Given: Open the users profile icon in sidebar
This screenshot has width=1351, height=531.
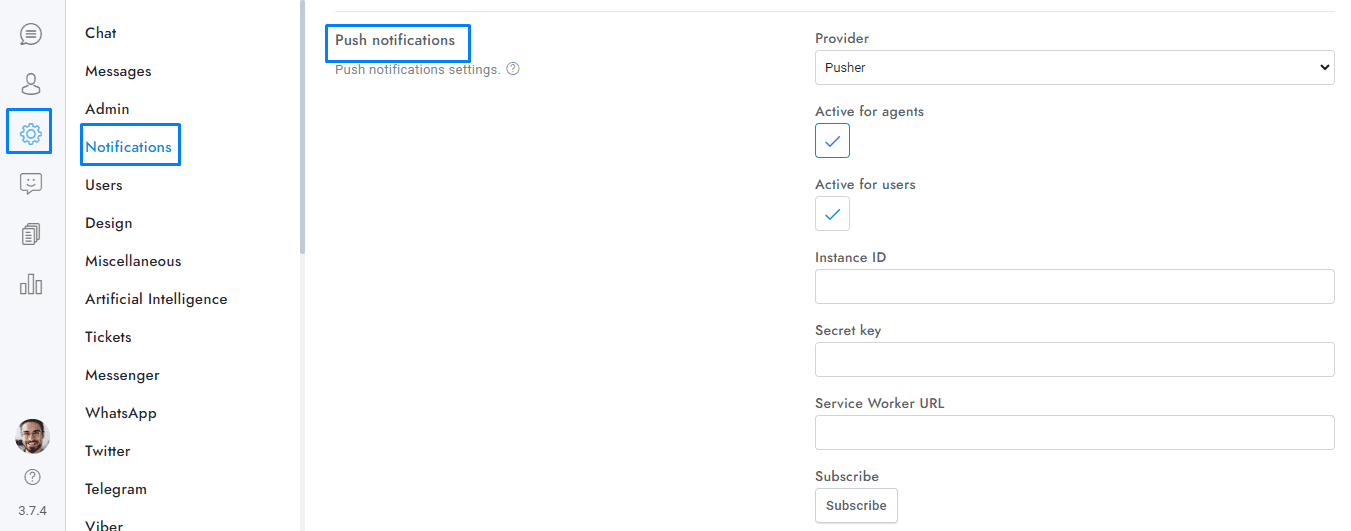Looking at the screenshot, I should coord(31,84).
